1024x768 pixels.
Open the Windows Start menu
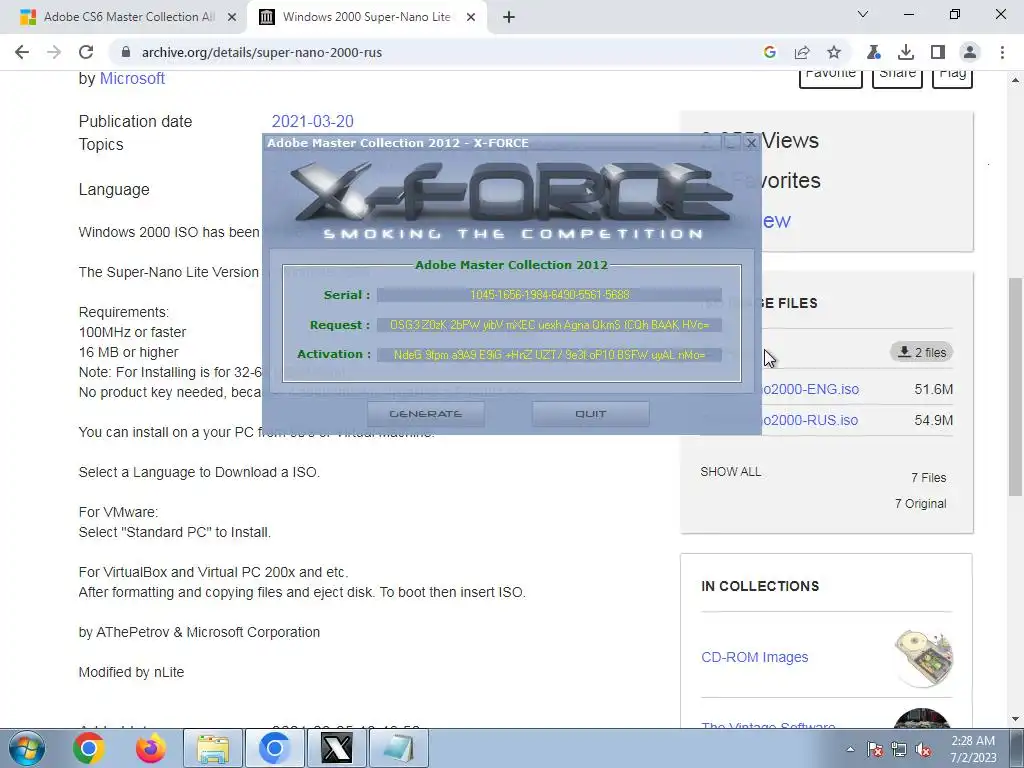tap(27, 748)
